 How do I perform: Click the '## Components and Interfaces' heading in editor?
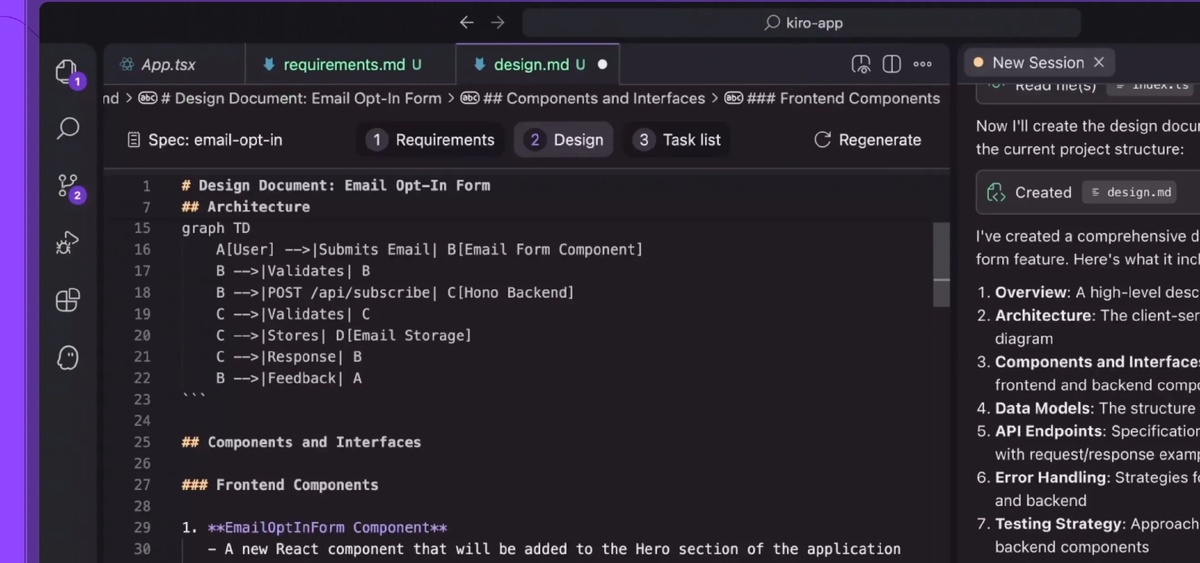302,442
